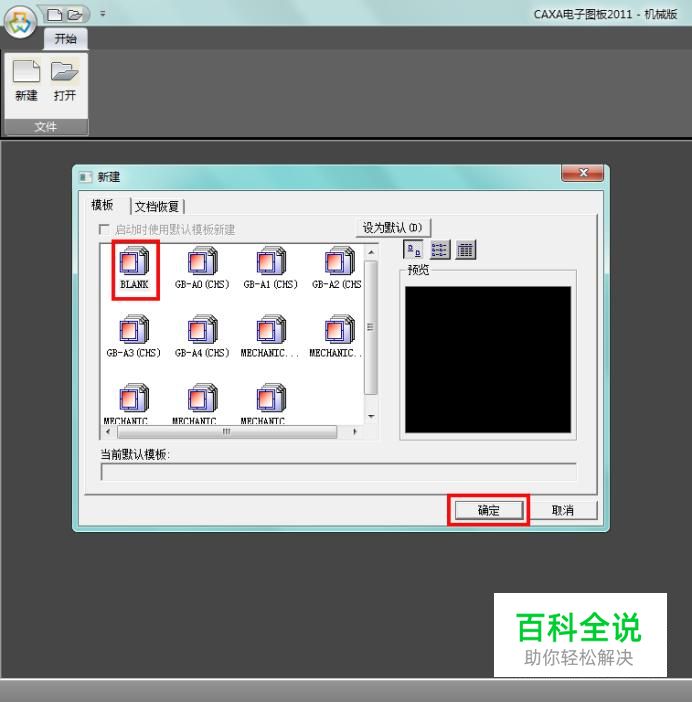Switch to the 文档恢复 tab
This screenshot has width=692, height=702.
157,206
